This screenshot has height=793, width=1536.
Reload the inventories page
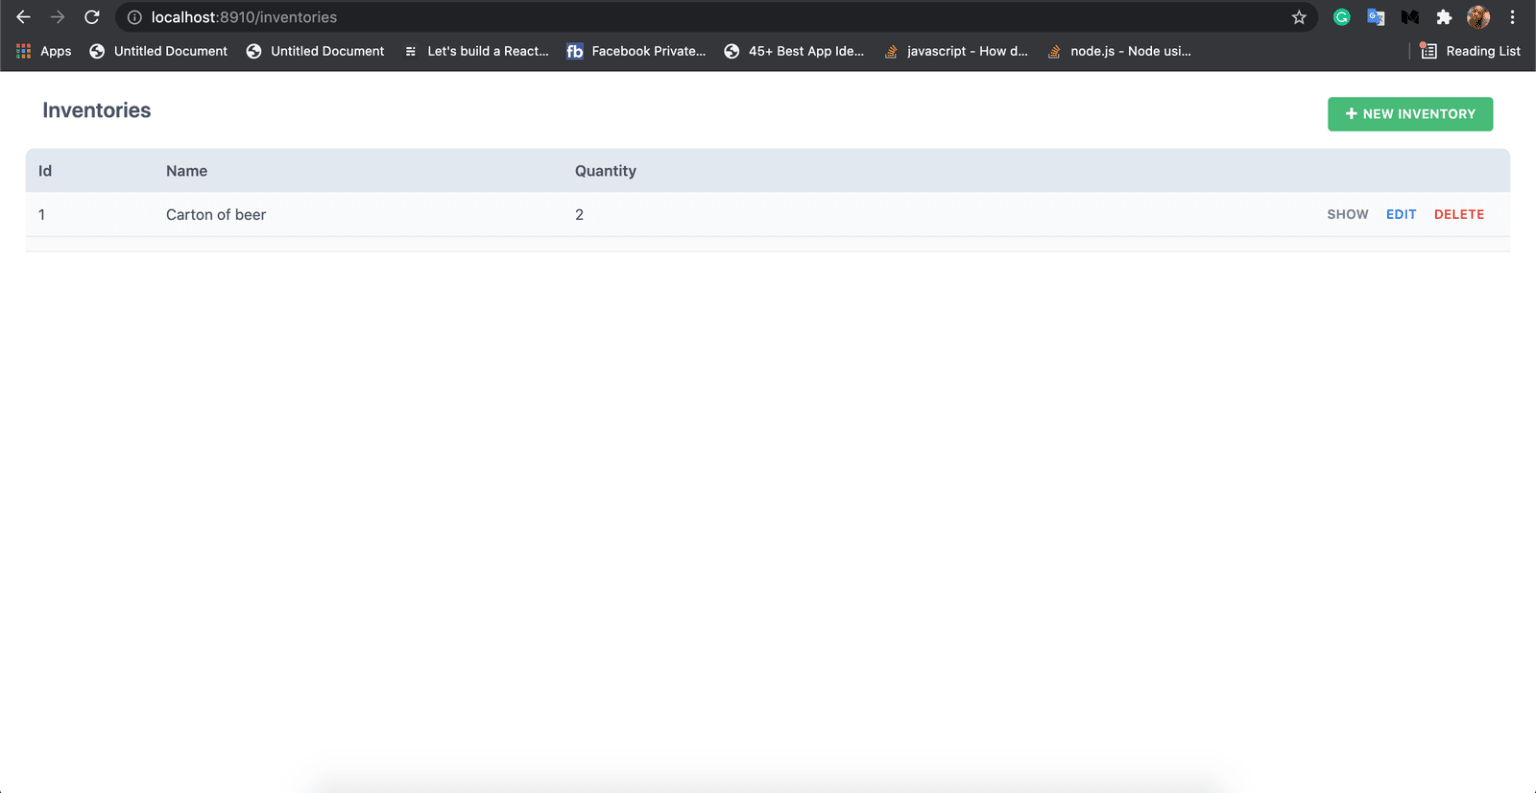91,17
